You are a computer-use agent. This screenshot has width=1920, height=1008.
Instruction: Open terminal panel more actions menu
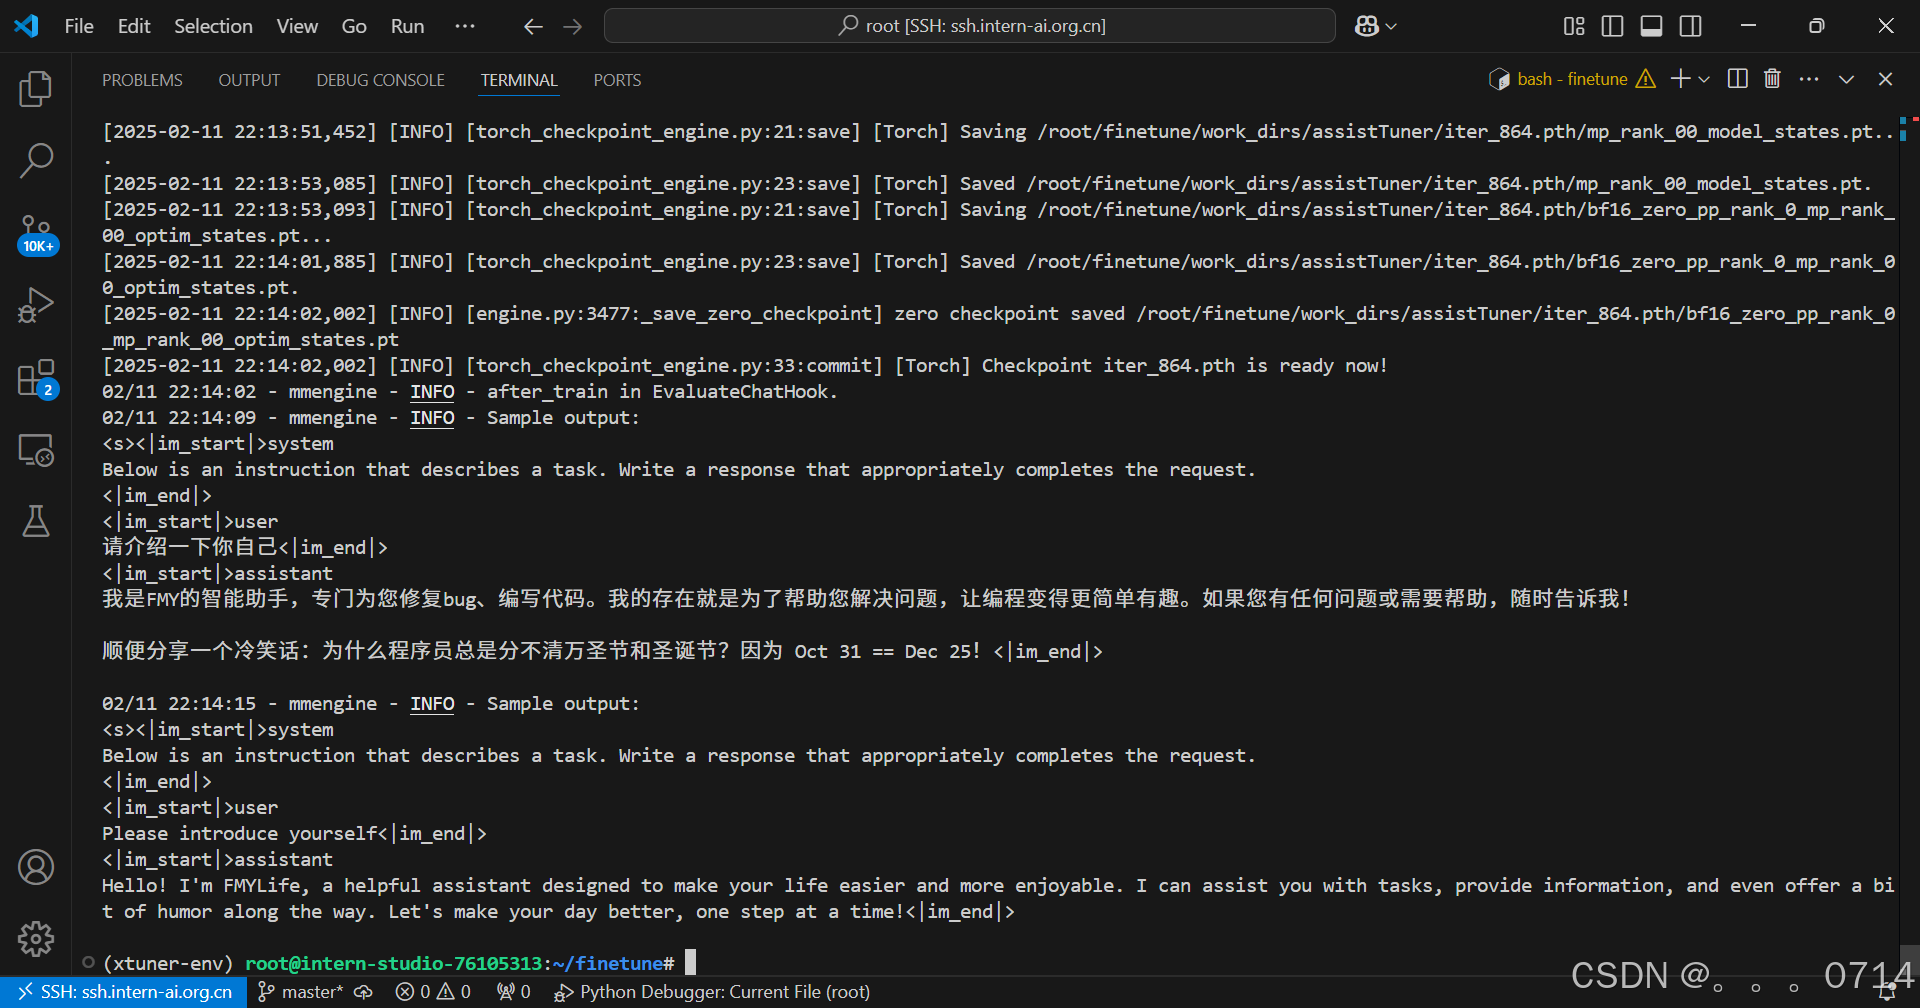pos(1809,79)
